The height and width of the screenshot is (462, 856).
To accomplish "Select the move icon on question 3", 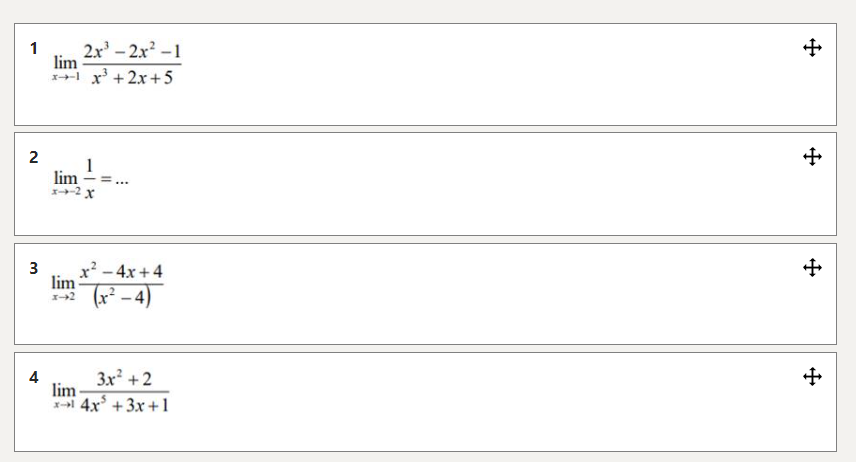I will point(811,267).
